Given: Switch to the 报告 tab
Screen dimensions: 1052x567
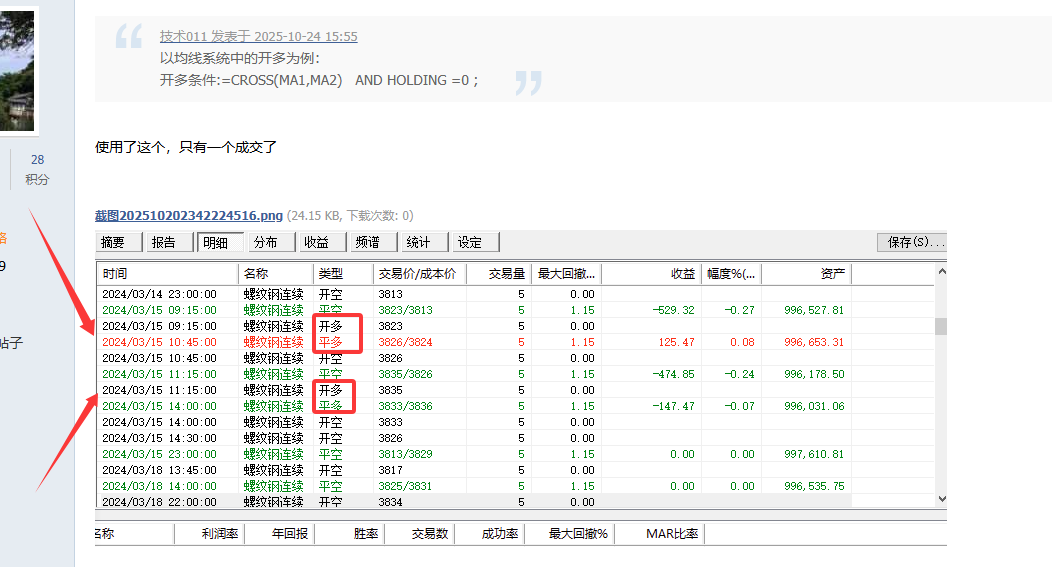Looking at the screenshot, I should tap(169, 242).
